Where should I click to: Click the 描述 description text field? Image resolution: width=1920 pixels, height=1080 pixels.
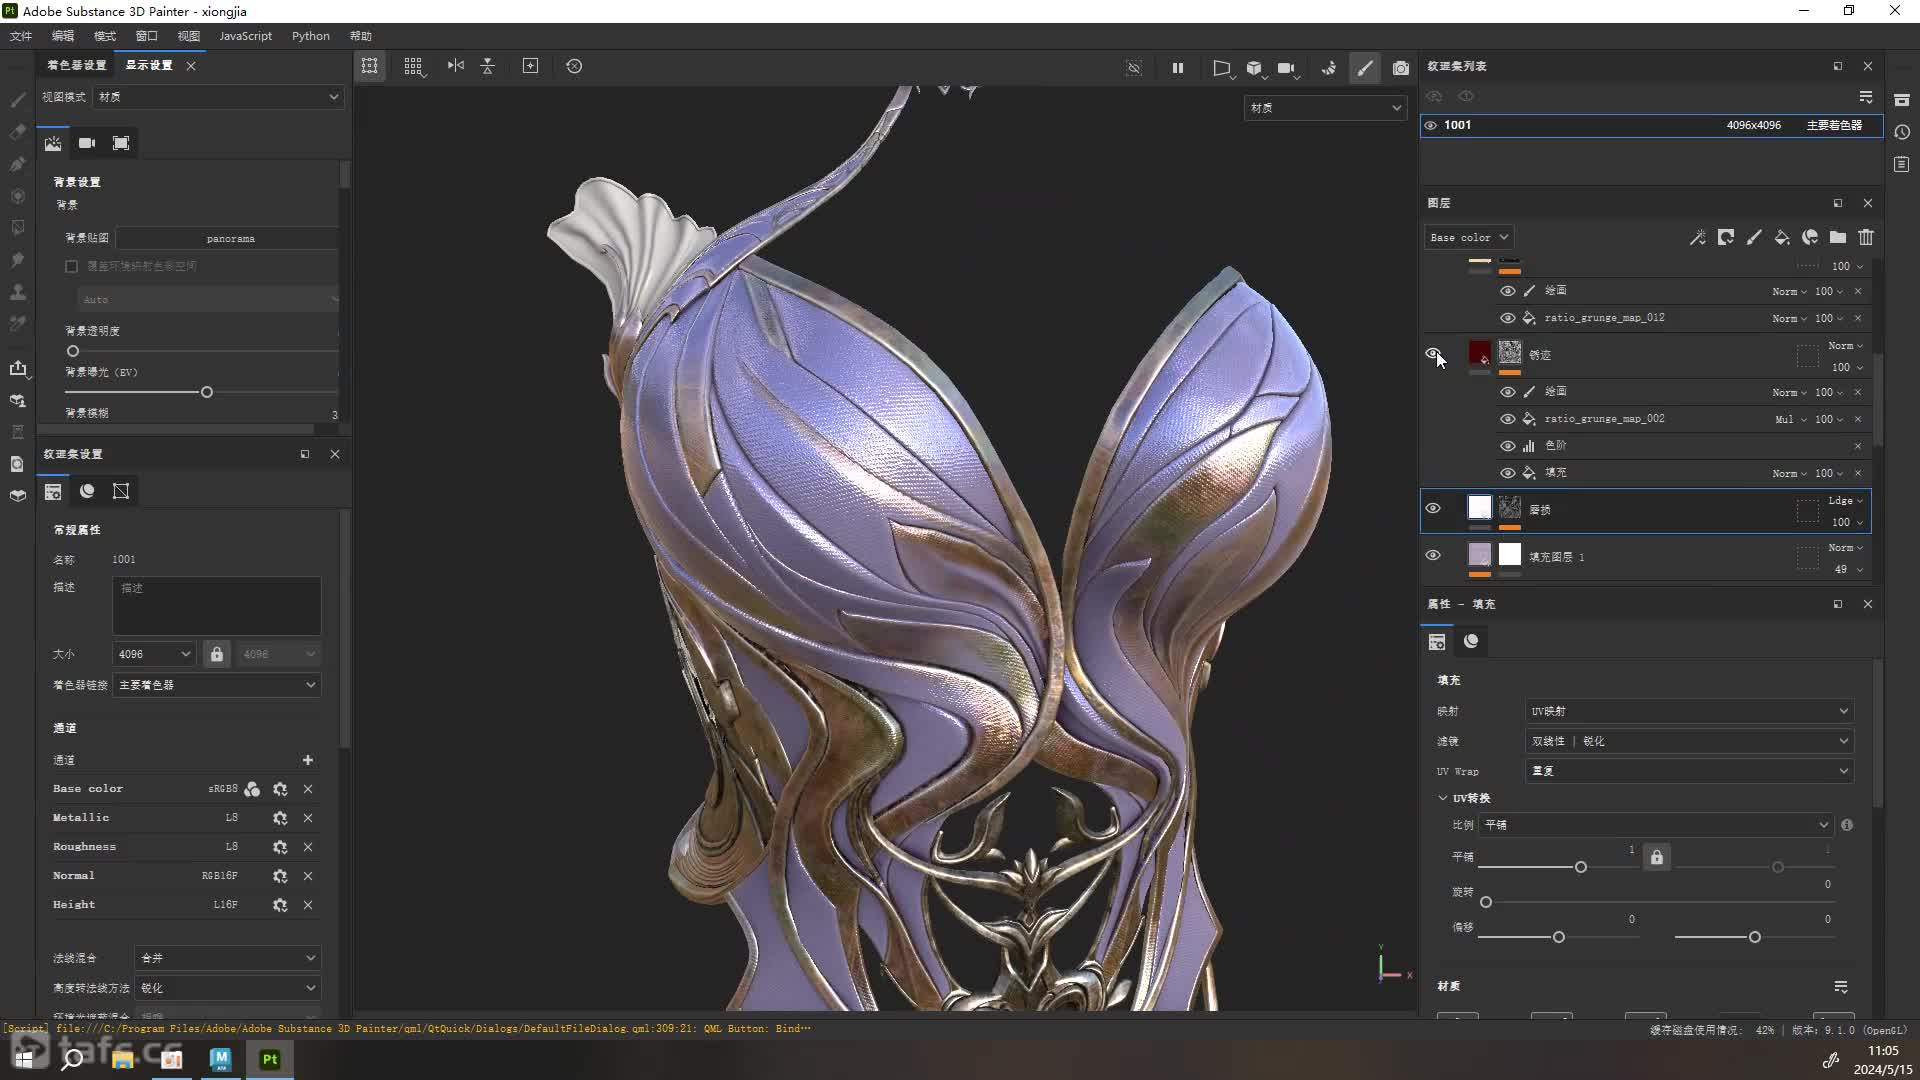click(217, 605)
